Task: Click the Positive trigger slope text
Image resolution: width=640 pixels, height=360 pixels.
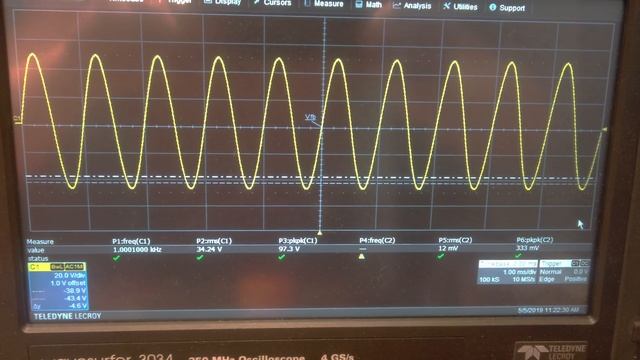Action: coord(576,279)
